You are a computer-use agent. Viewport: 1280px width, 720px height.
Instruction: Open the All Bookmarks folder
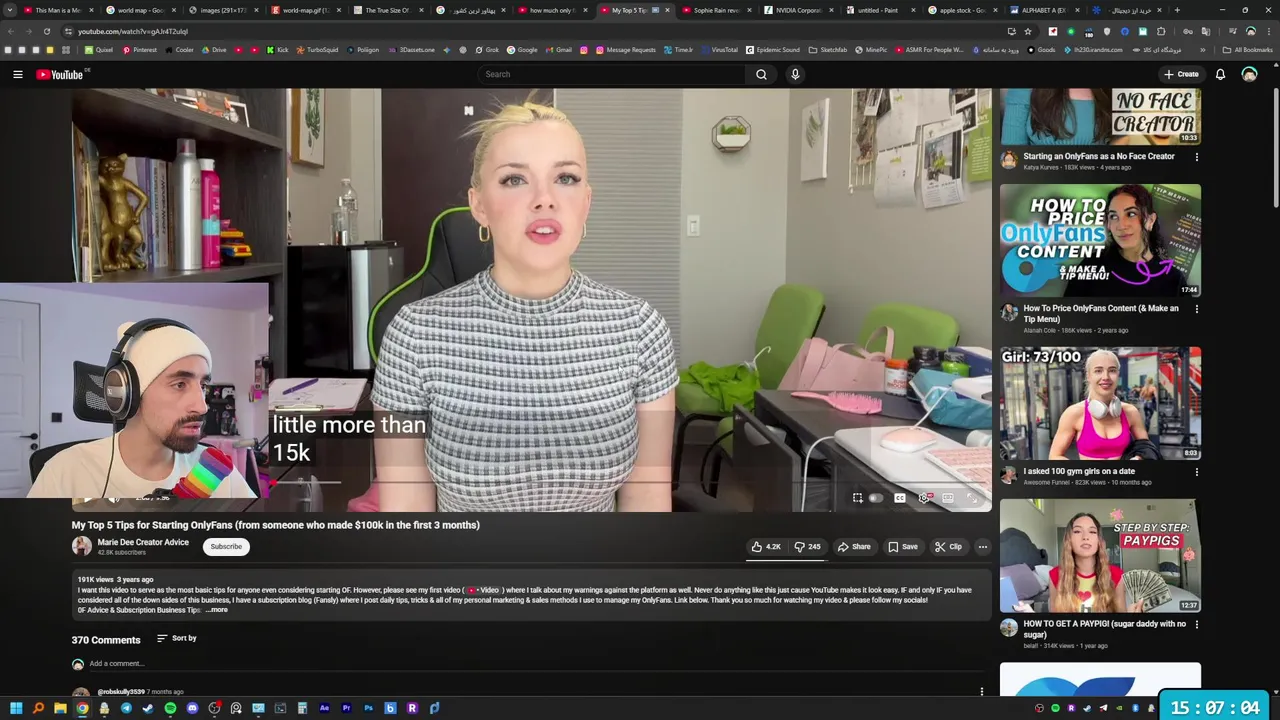(1249, 50)
